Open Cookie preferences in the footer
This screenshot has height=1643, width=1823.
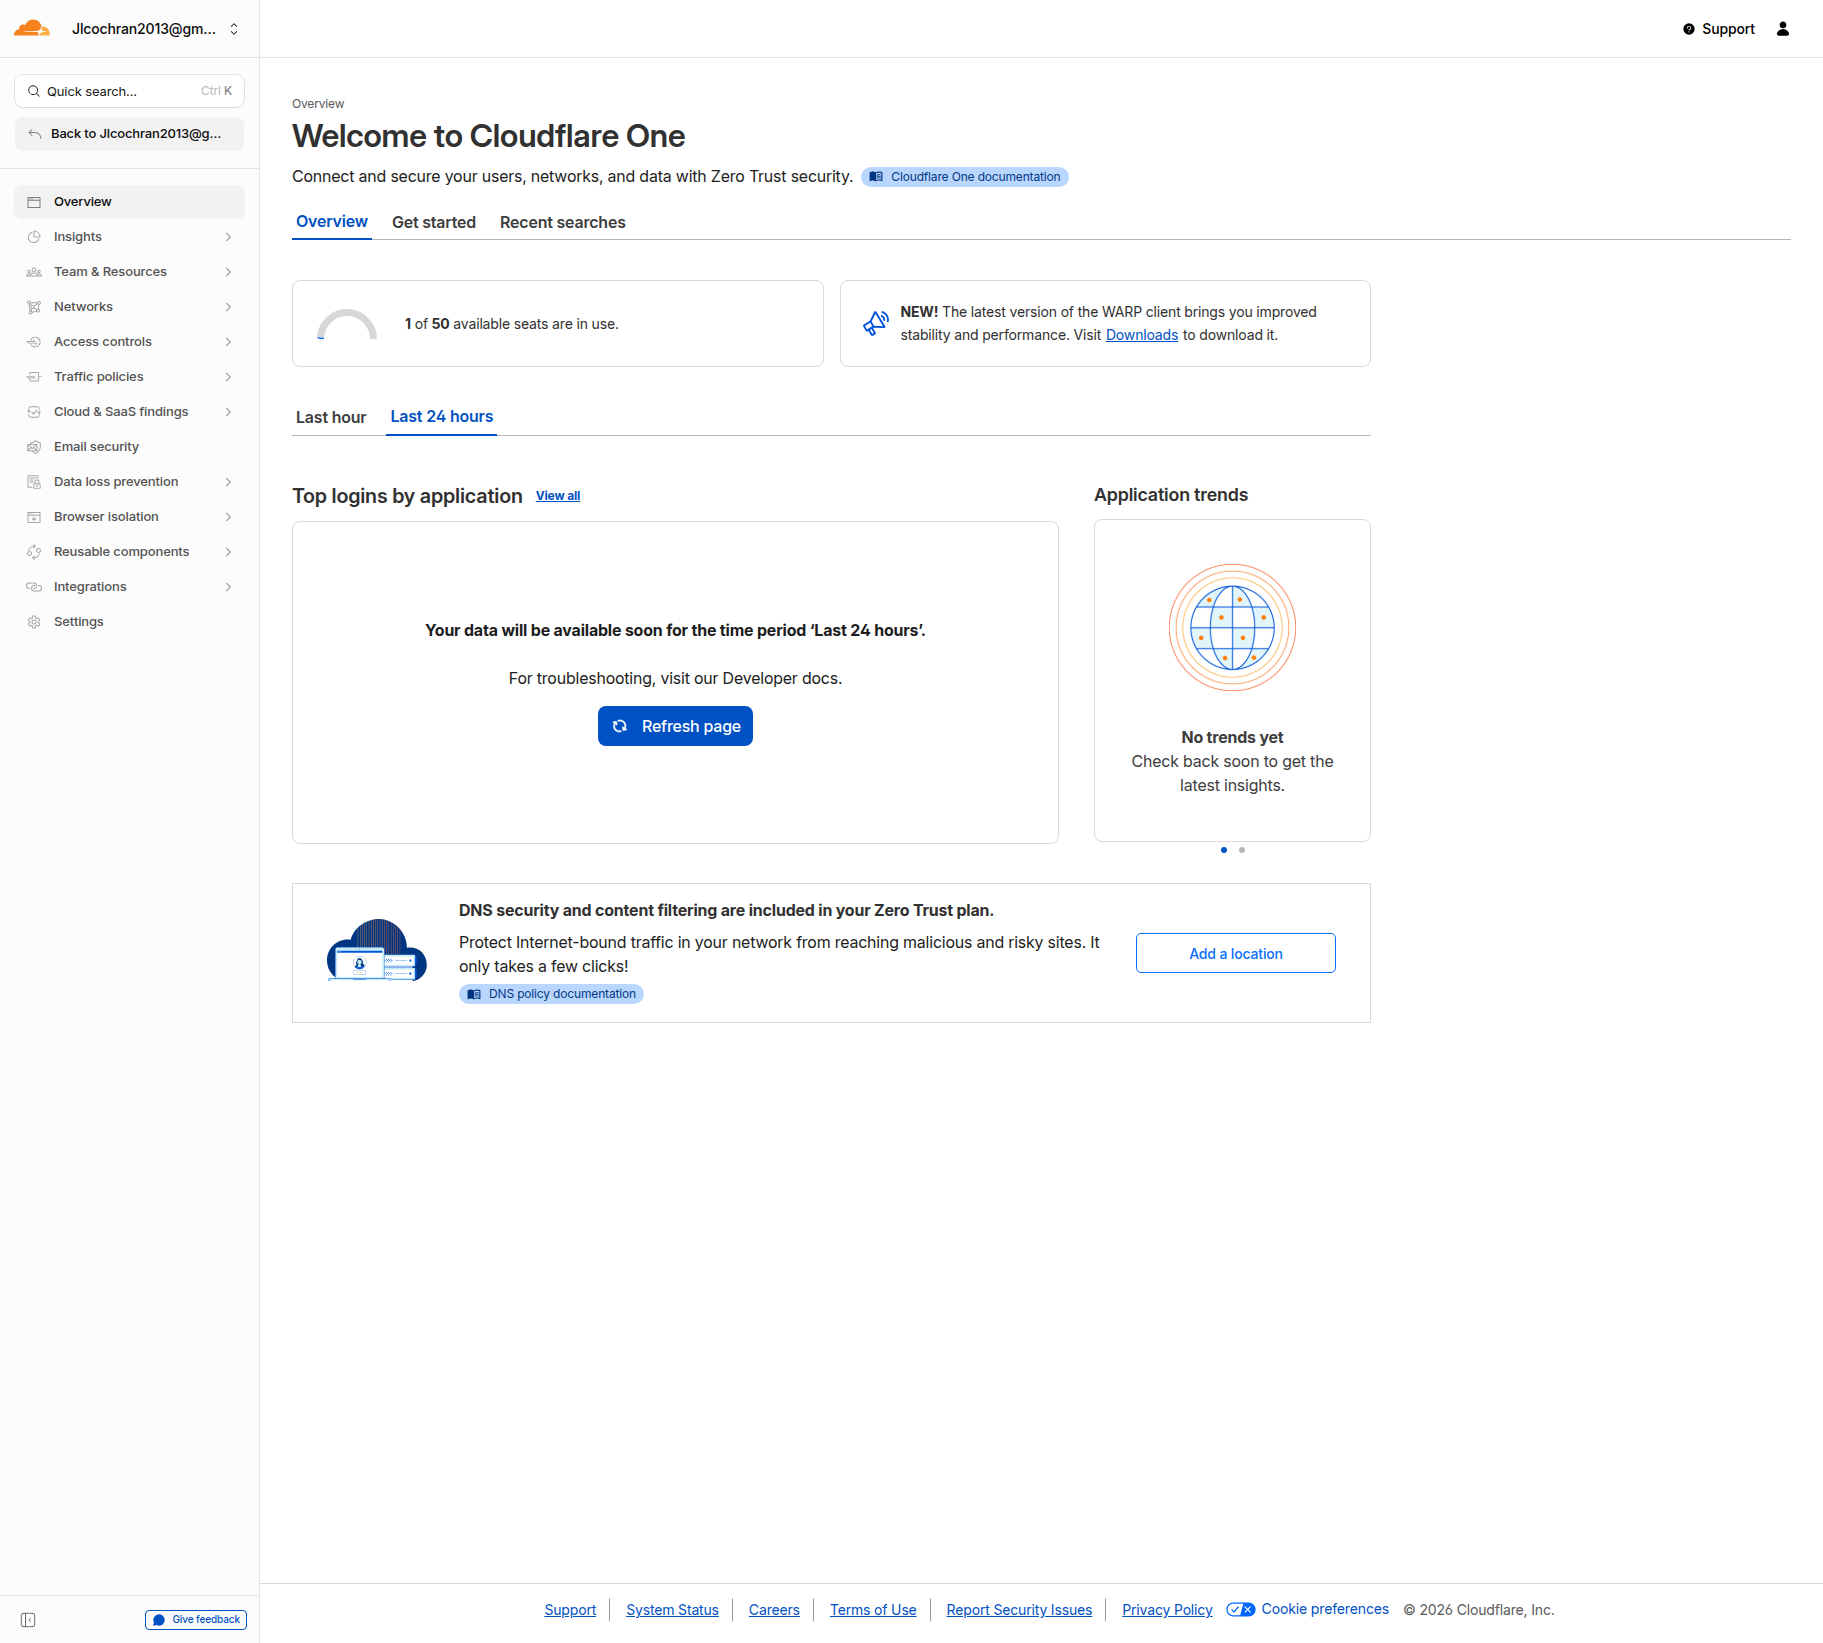(1324, 1609)
